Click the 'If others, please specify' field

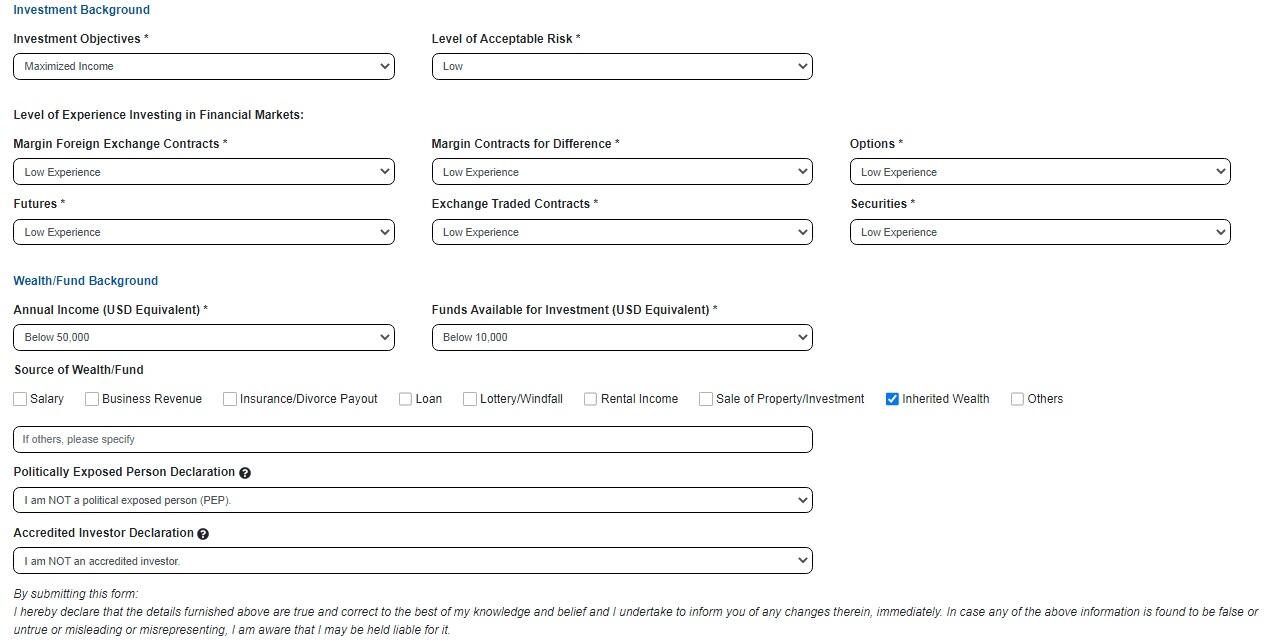click(x=413, y=440)
